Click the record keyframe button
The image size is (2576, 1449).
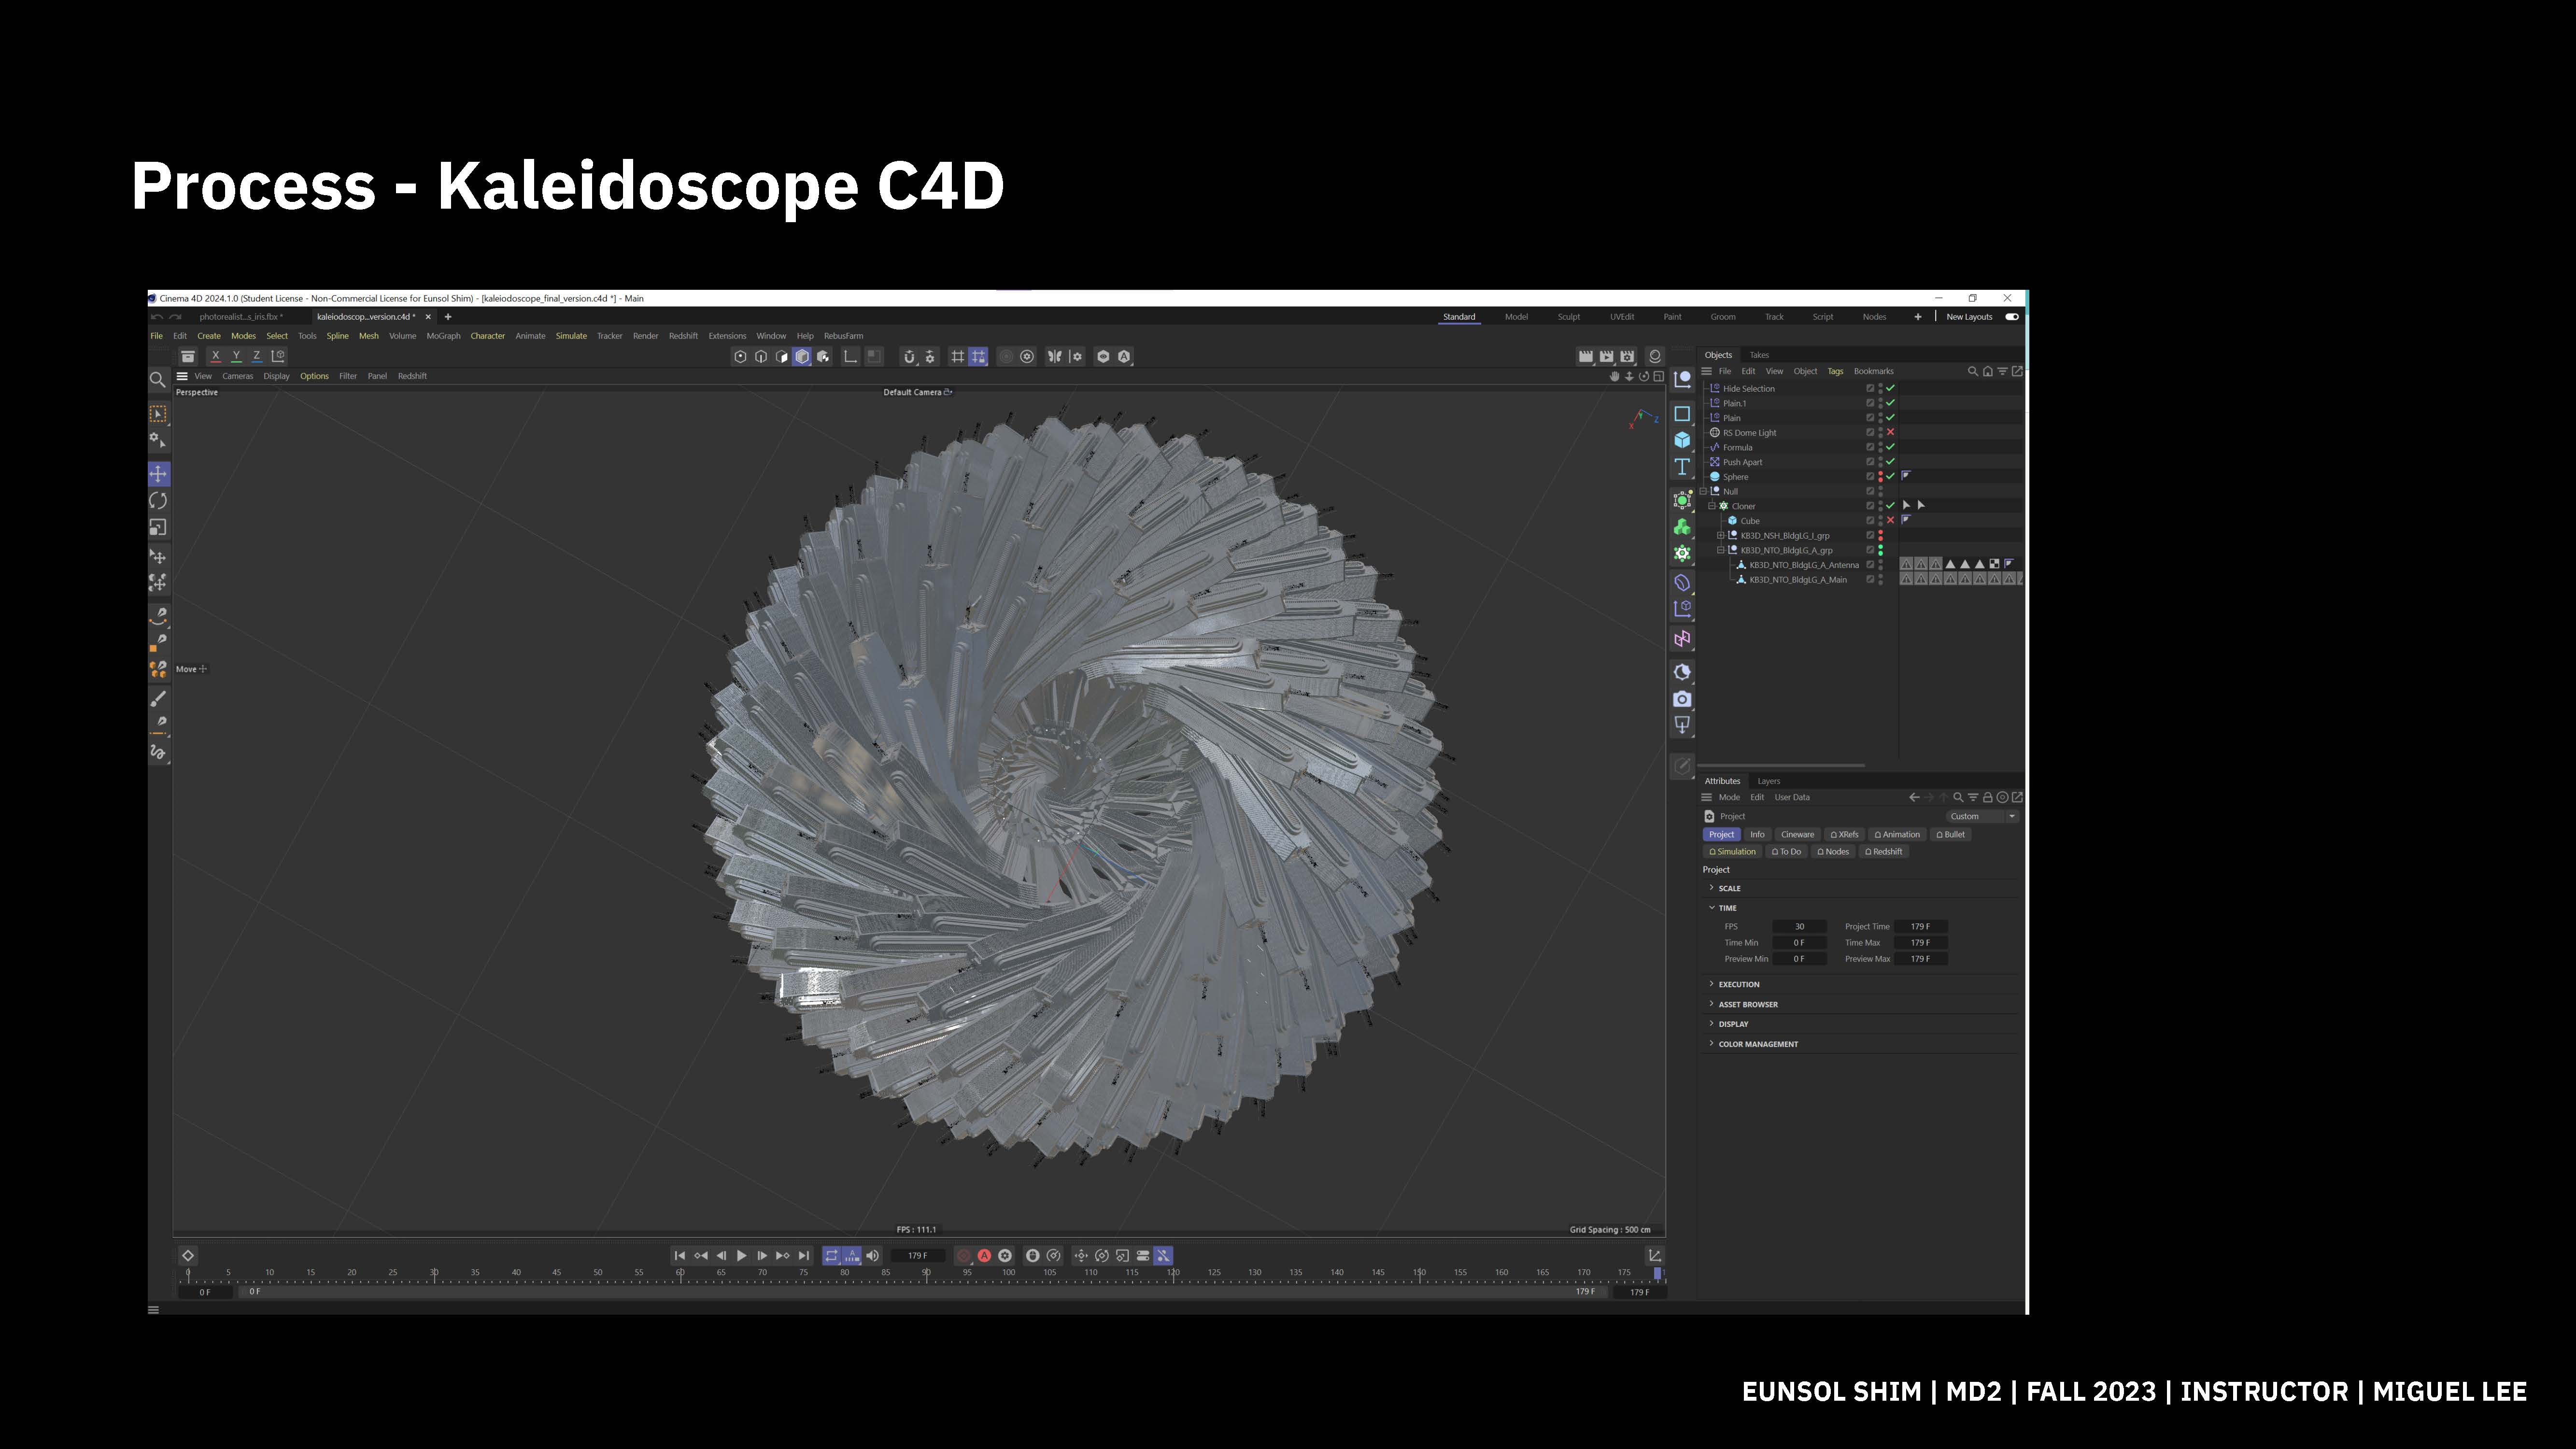[964, 1256]
